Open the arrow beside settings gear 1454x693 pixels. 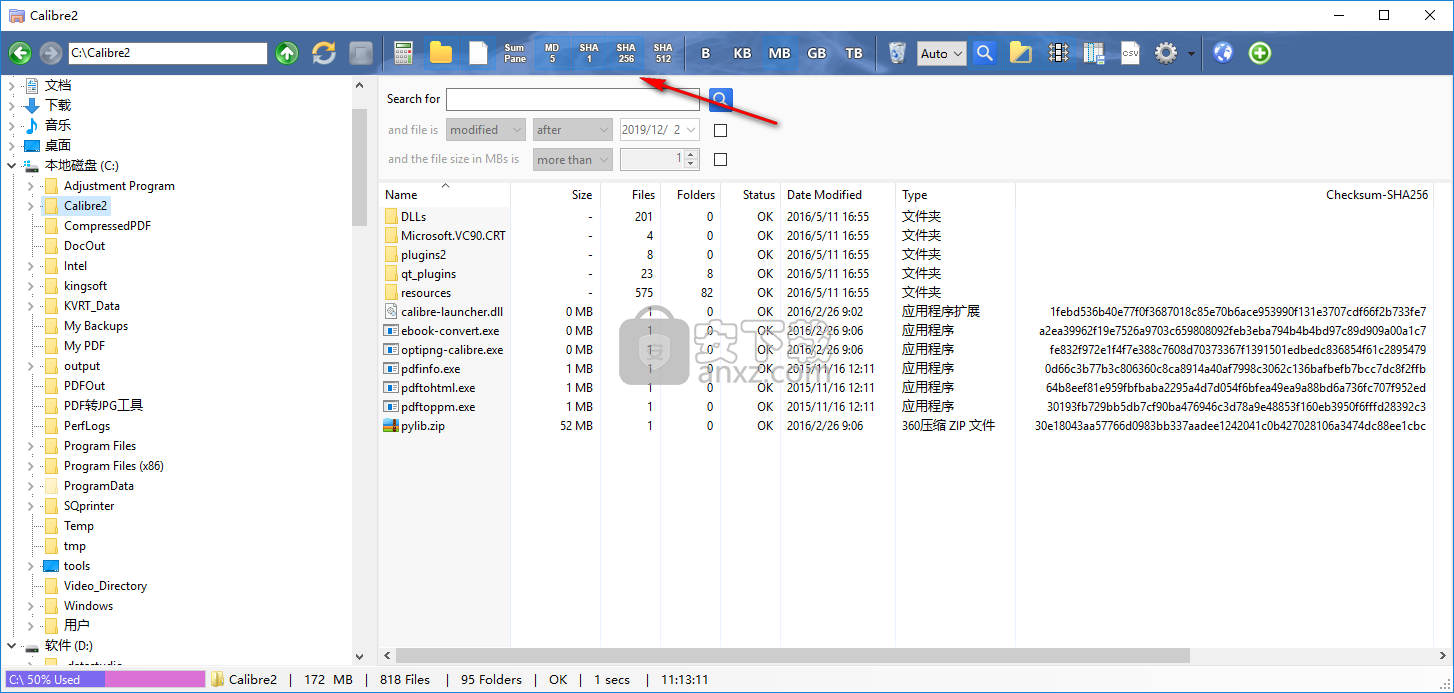tap(1191, 54)
